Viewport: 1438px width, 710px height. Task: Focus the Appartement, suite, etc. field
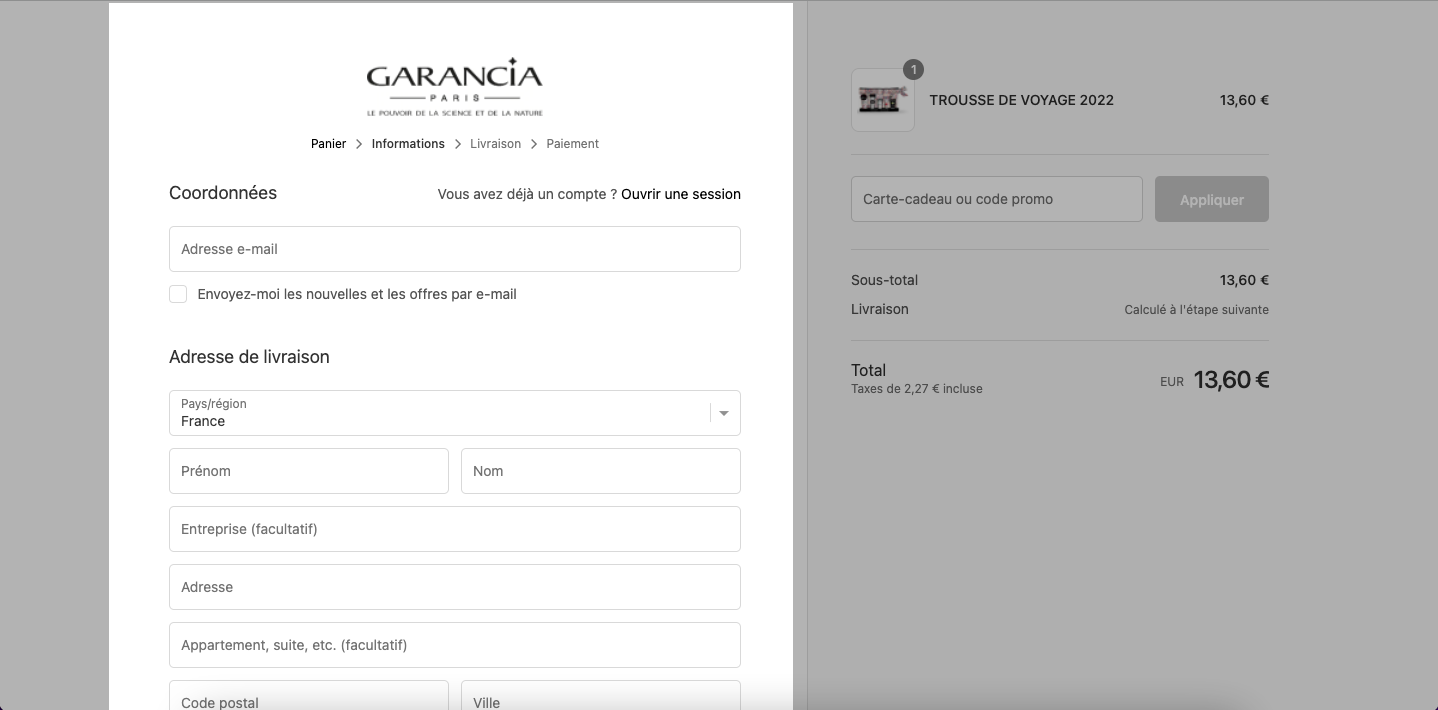[455, 645]
